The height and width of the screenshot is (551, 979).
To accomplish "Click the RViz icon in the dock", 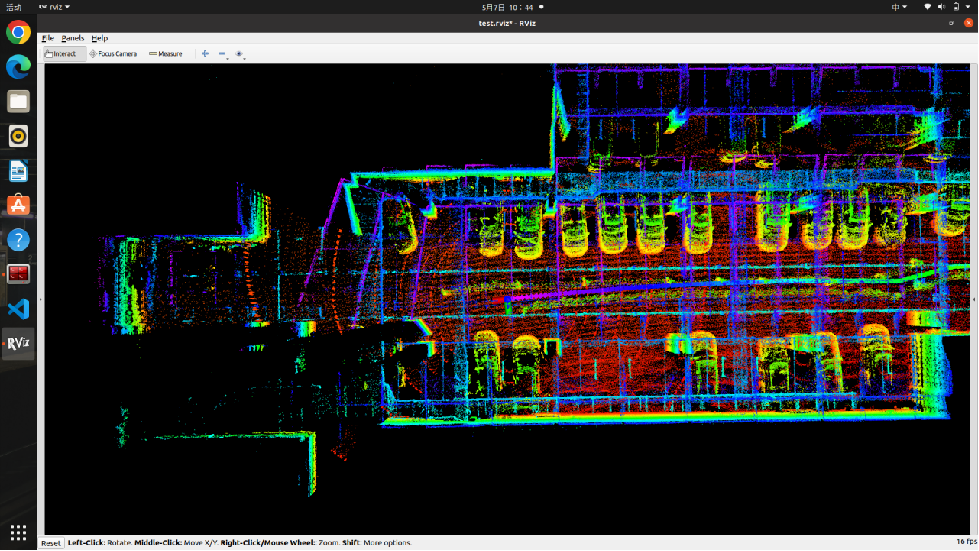I will (x=18, y=344).
